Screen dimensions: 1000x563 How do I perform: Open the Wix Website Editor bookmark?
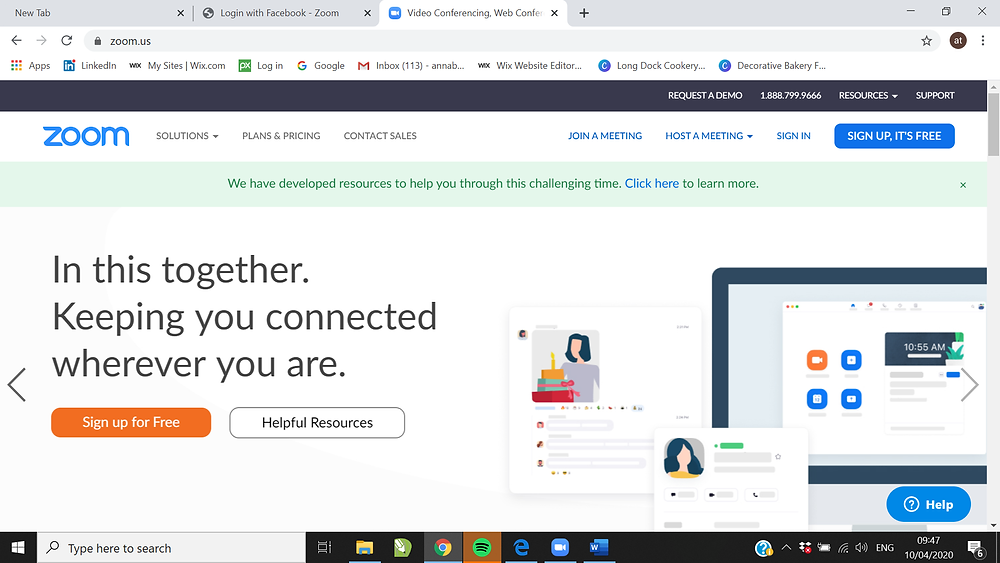point(530,65)
